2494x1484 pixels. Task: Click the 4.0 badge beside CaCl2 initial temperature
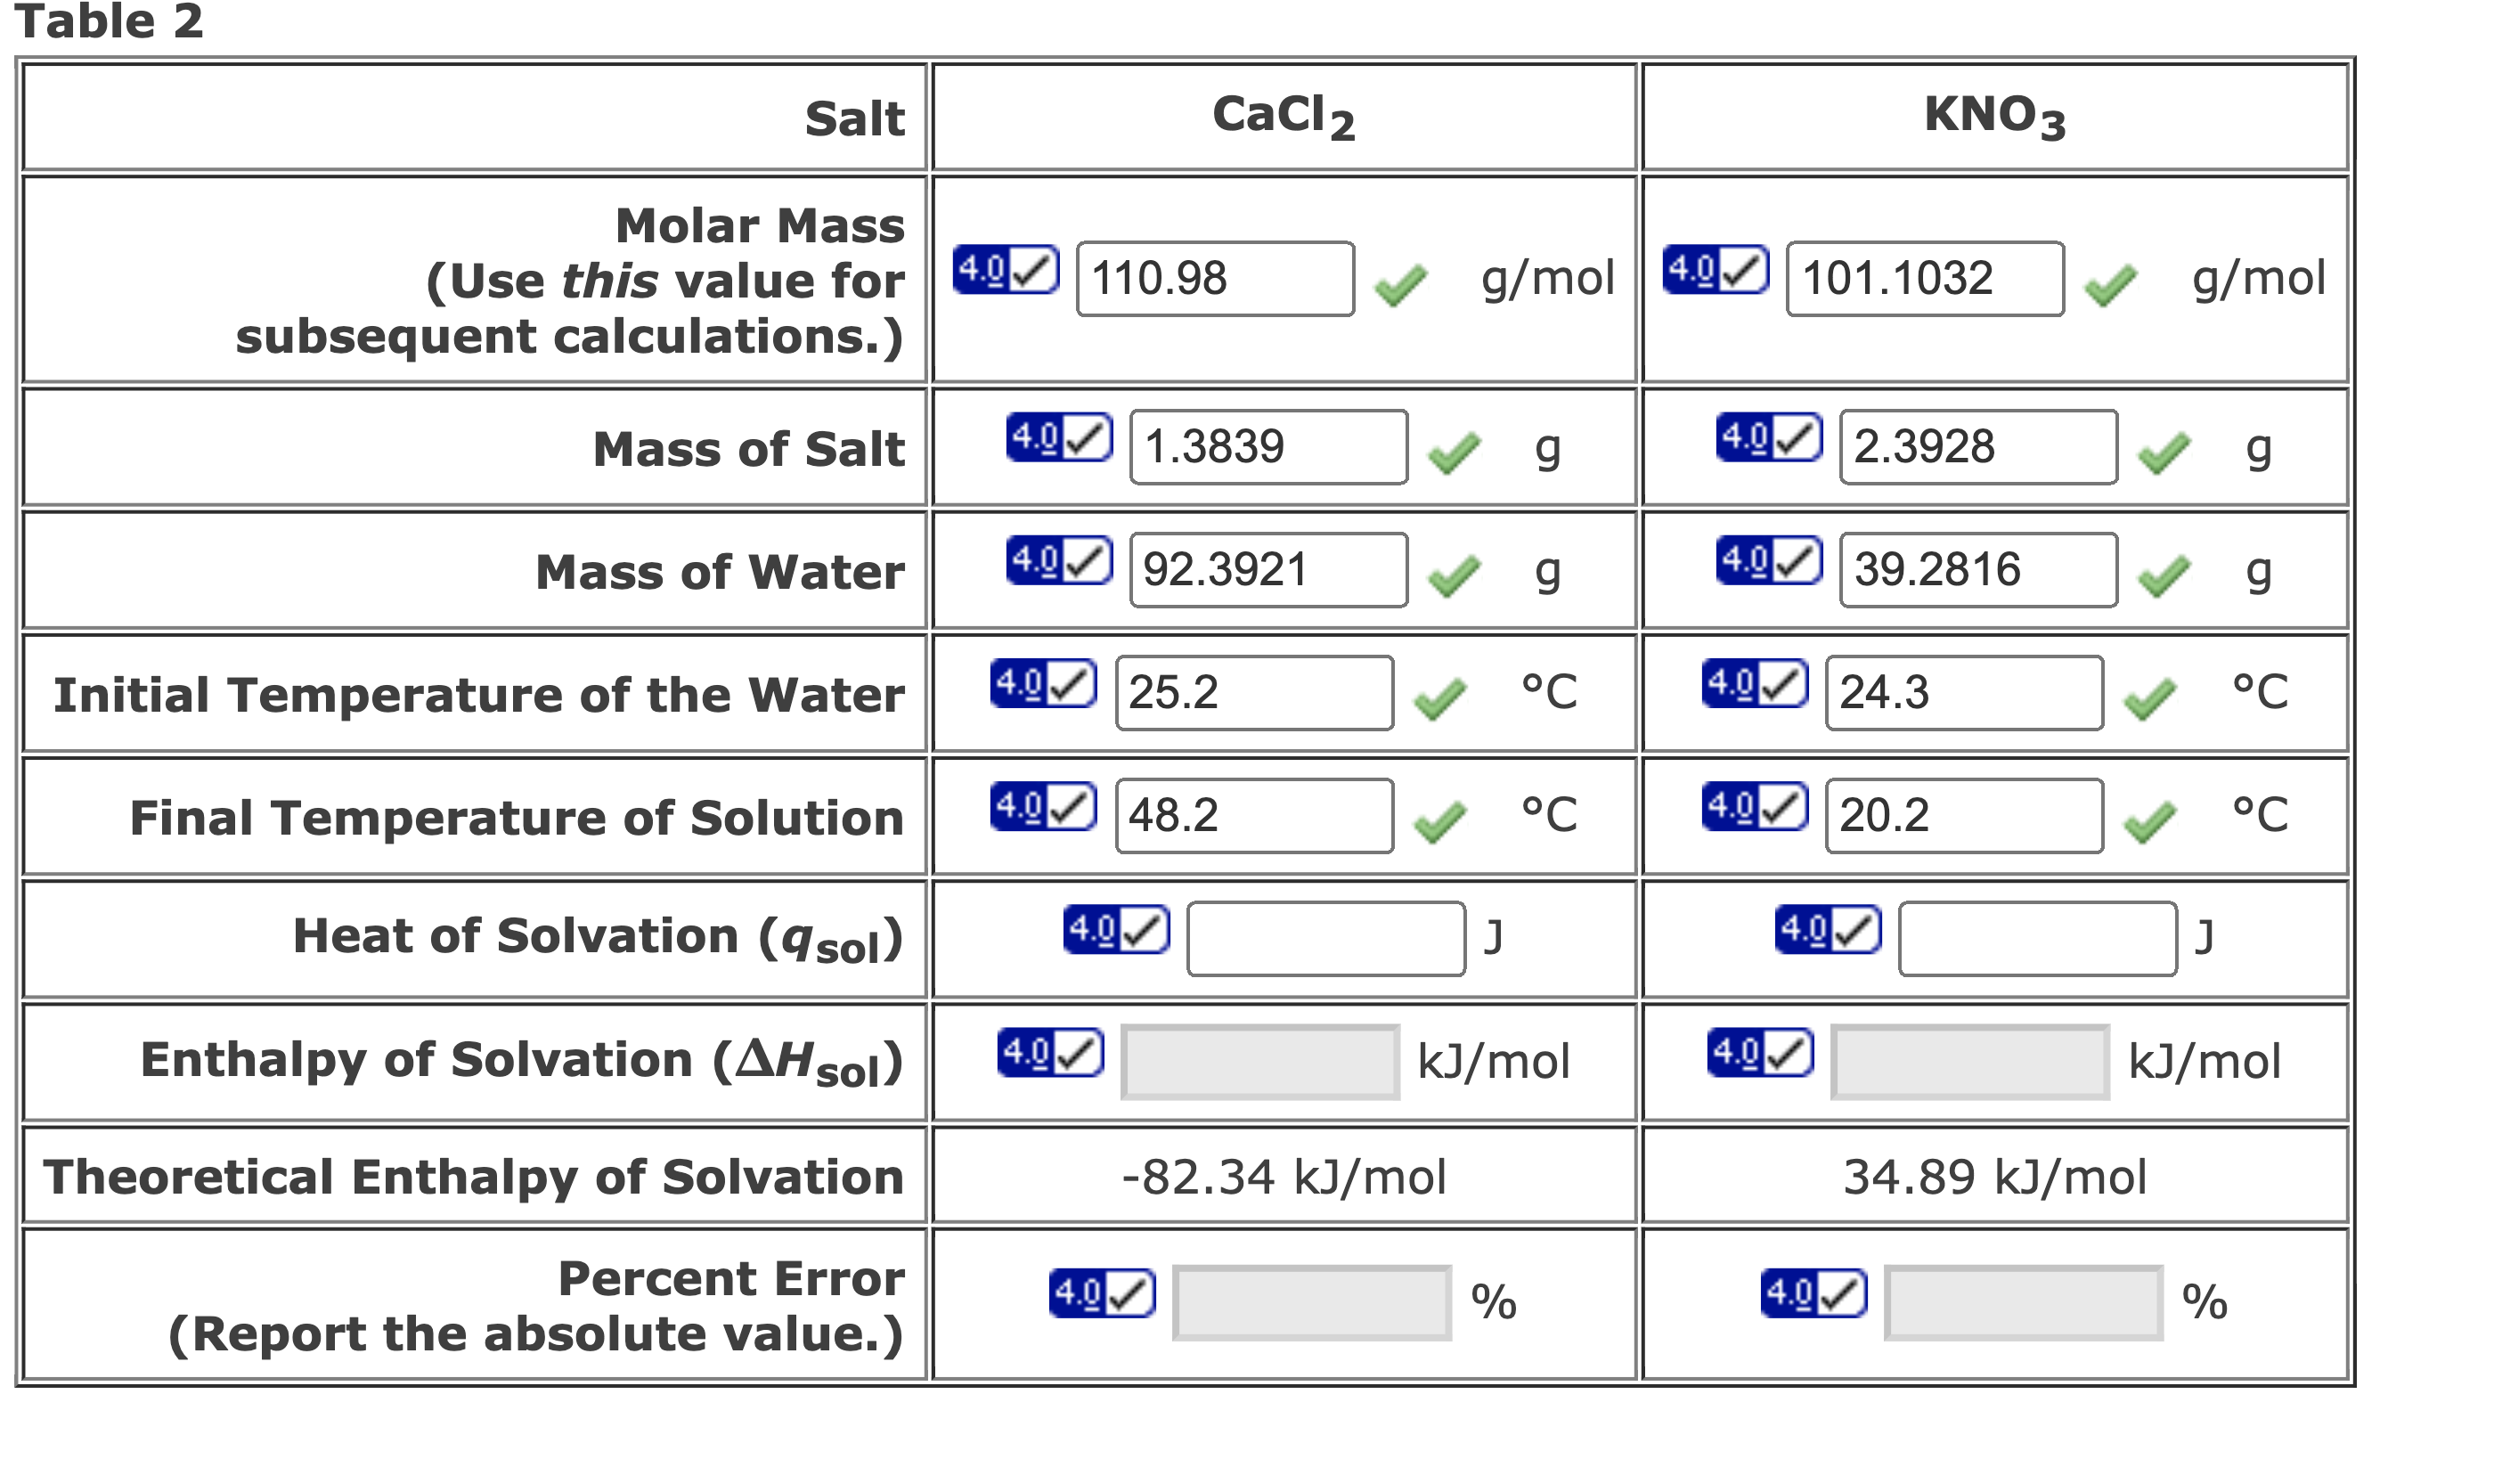[x=1040, y=688]
